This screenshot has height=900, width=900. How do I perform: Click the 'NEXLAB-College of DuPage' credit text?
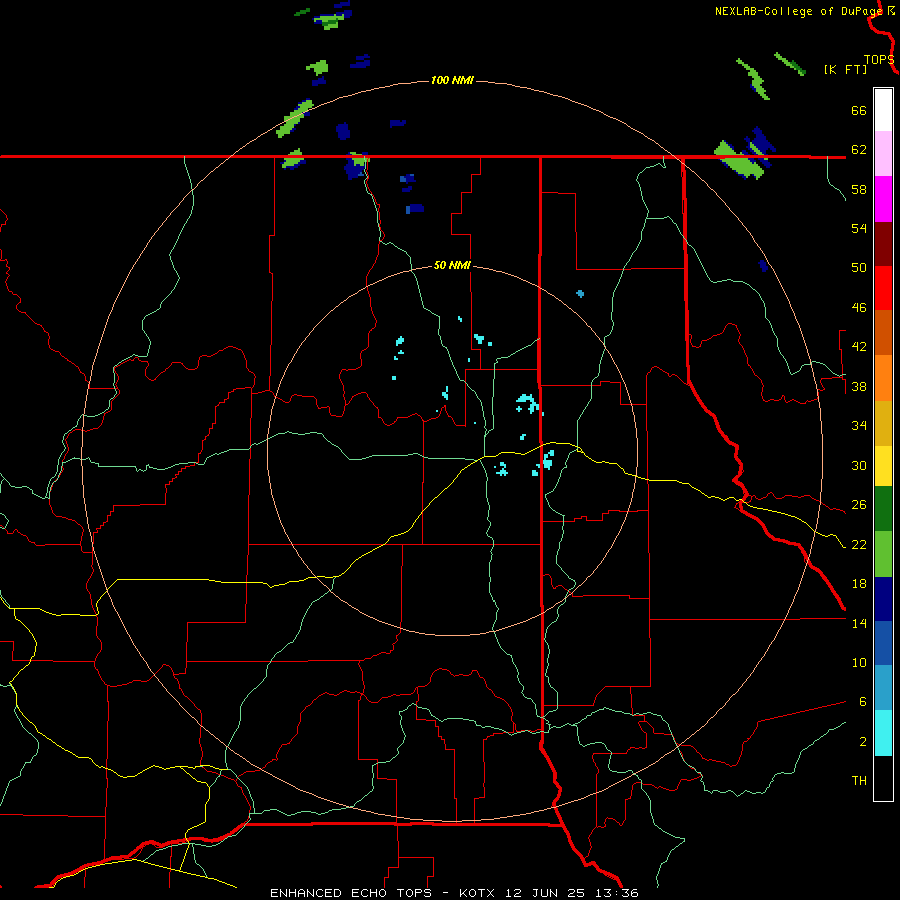pos(799,11)
